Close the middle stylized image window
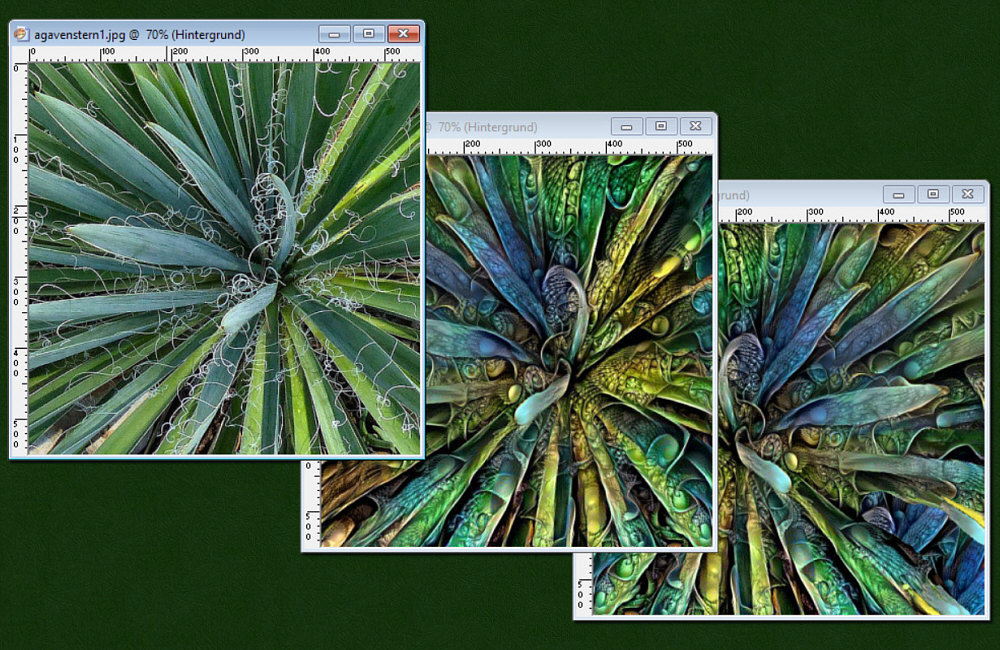The height and width of the screenshot is (650, 1000). 697,126
